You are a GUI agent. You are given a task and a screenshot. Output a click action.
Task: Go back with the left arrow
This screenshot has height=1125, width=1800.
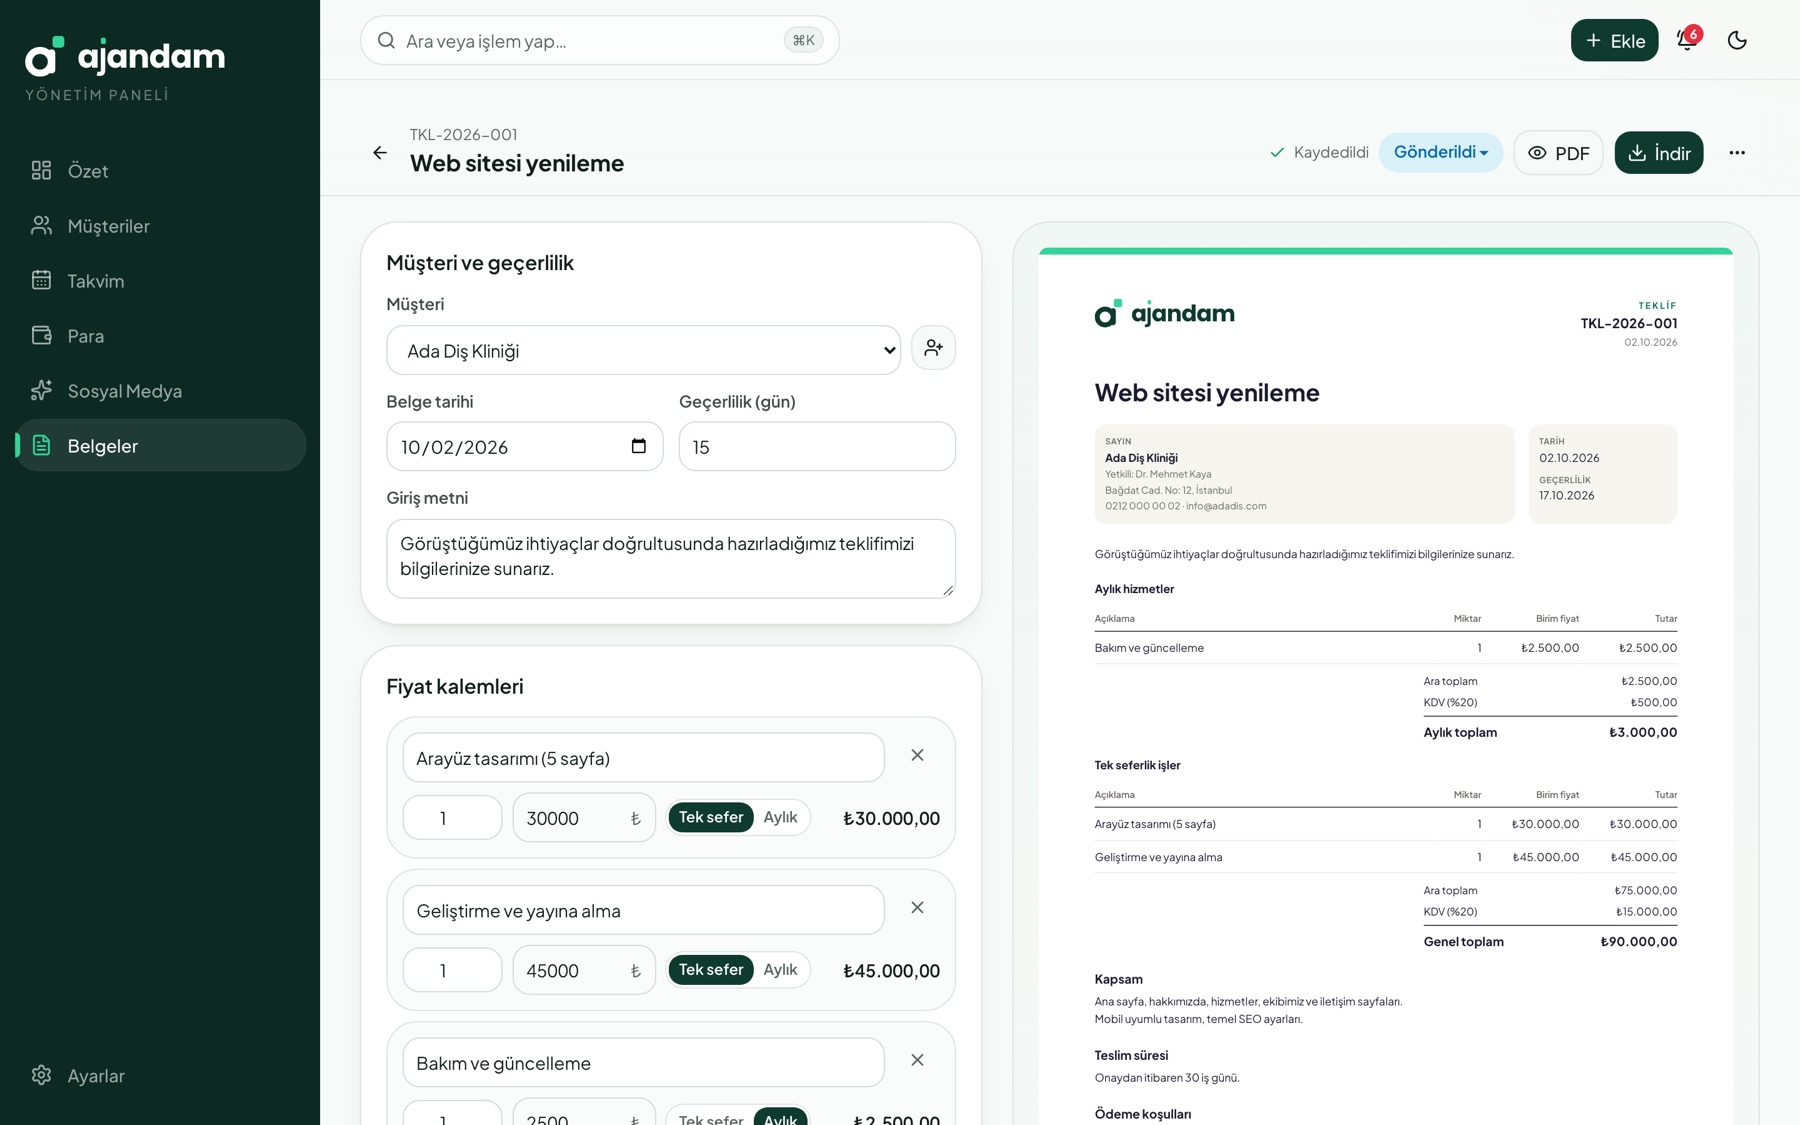coord(380,153)
